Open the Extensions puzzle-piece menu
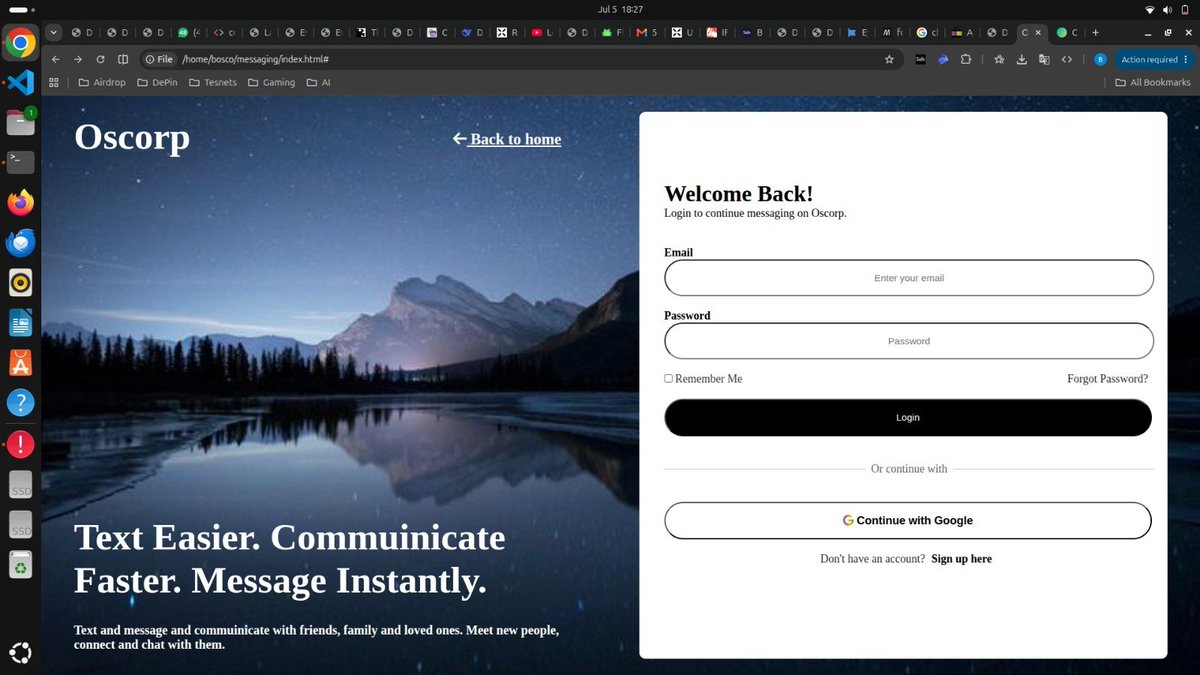This screenshot has width=1200, height=675. coord(965,59)
